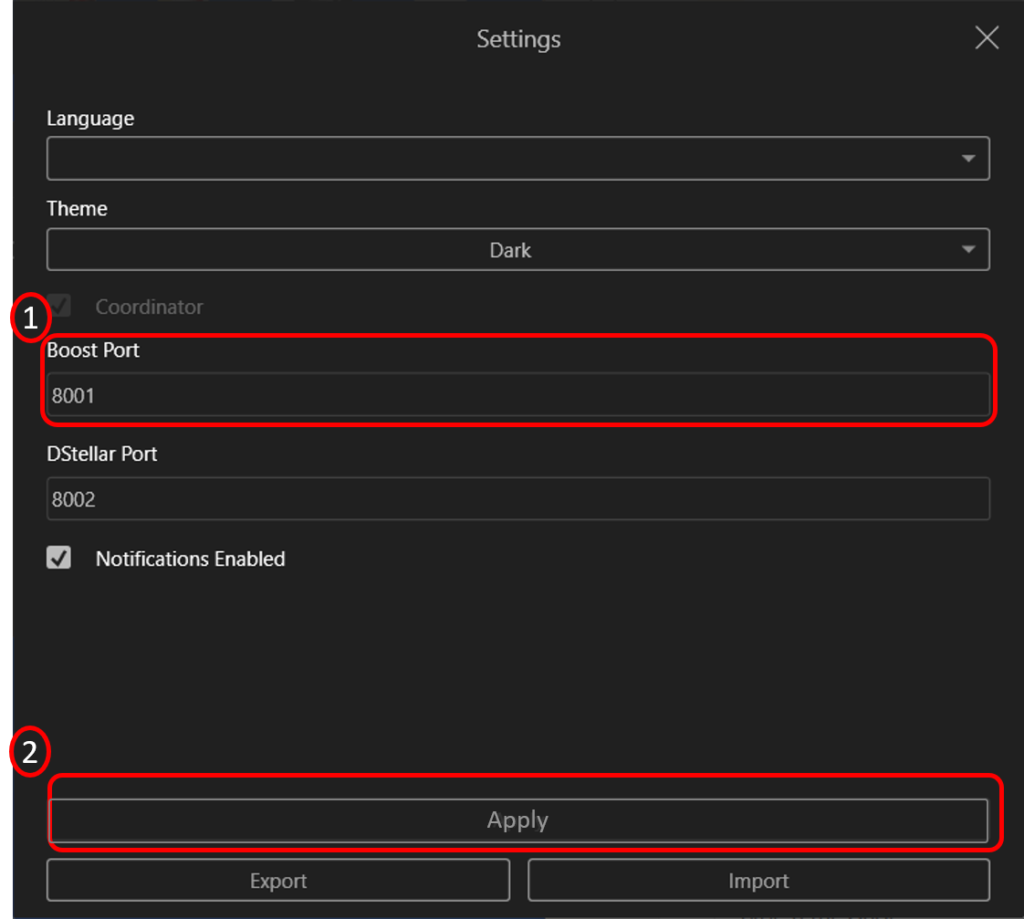The height and width of the screenshot is (919, 1024).
Task: Click the Language field label
Action: tap(90, 118)
